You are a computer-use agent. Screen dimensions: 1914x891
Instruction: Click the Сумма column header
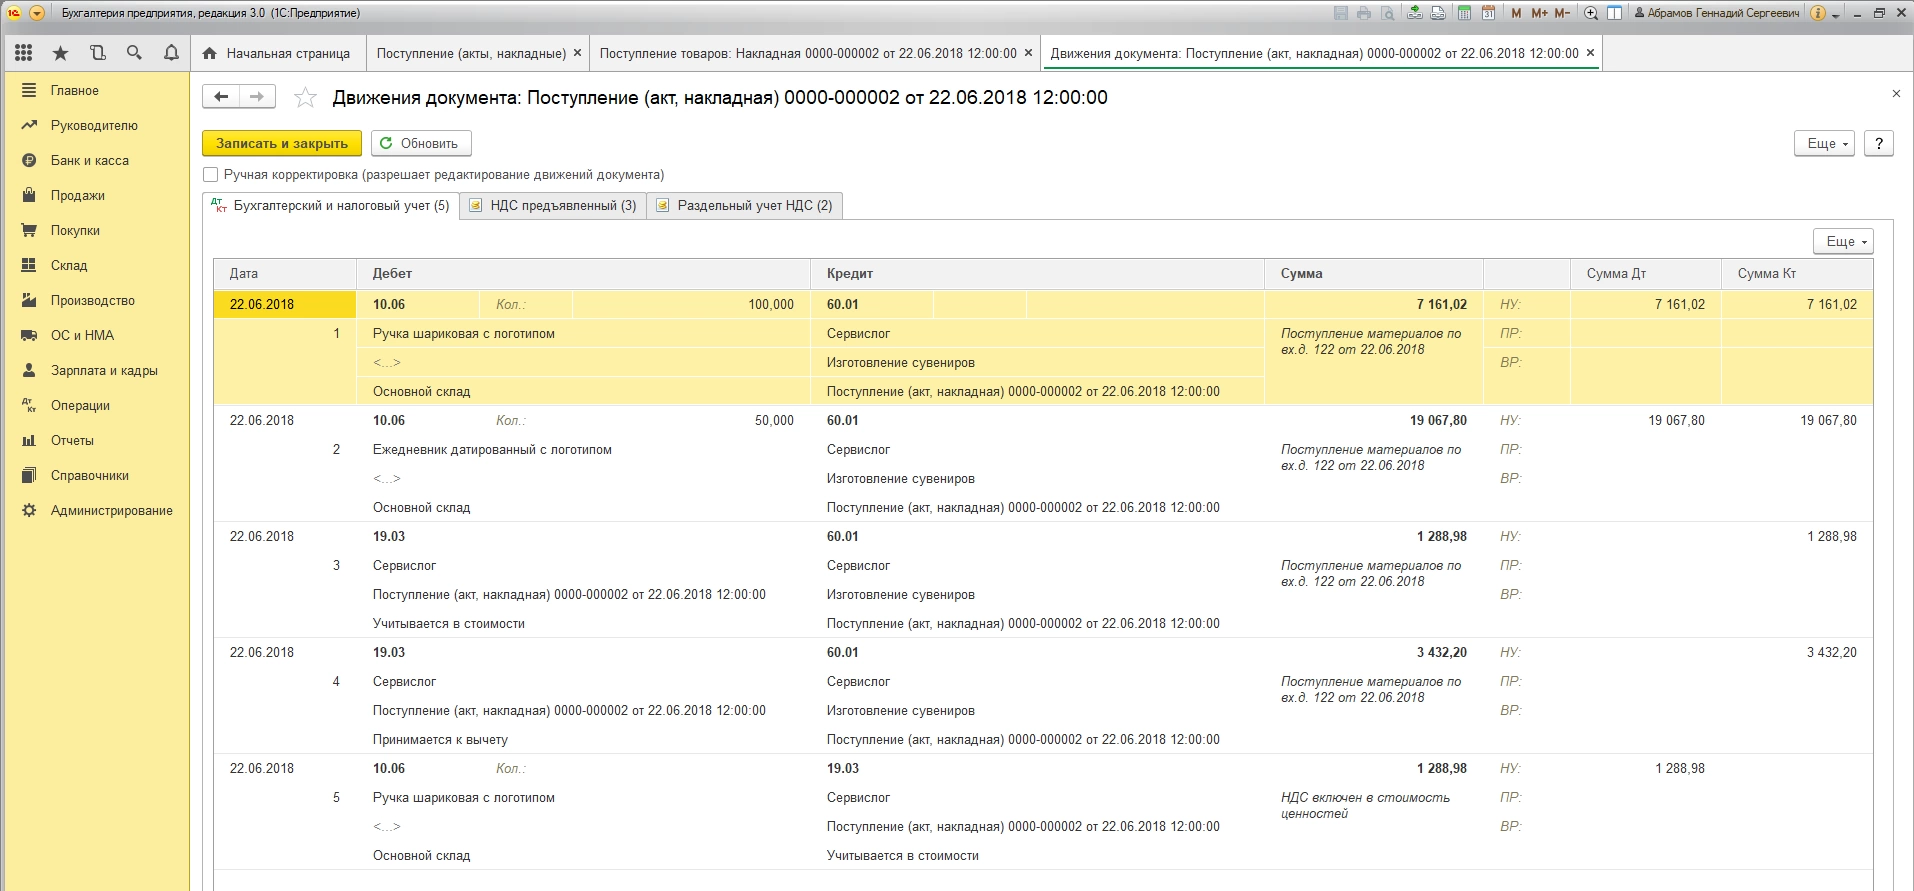[x=1374, y=273]
